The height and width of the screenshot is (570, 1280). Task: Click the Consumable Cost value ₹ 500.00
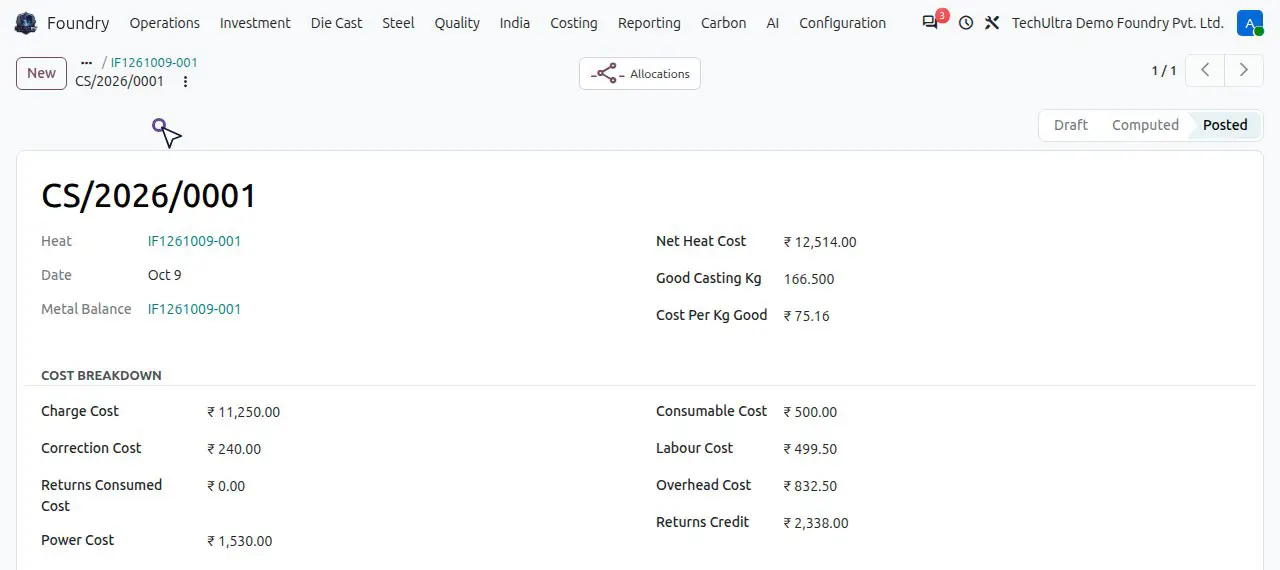coord(810,412)
